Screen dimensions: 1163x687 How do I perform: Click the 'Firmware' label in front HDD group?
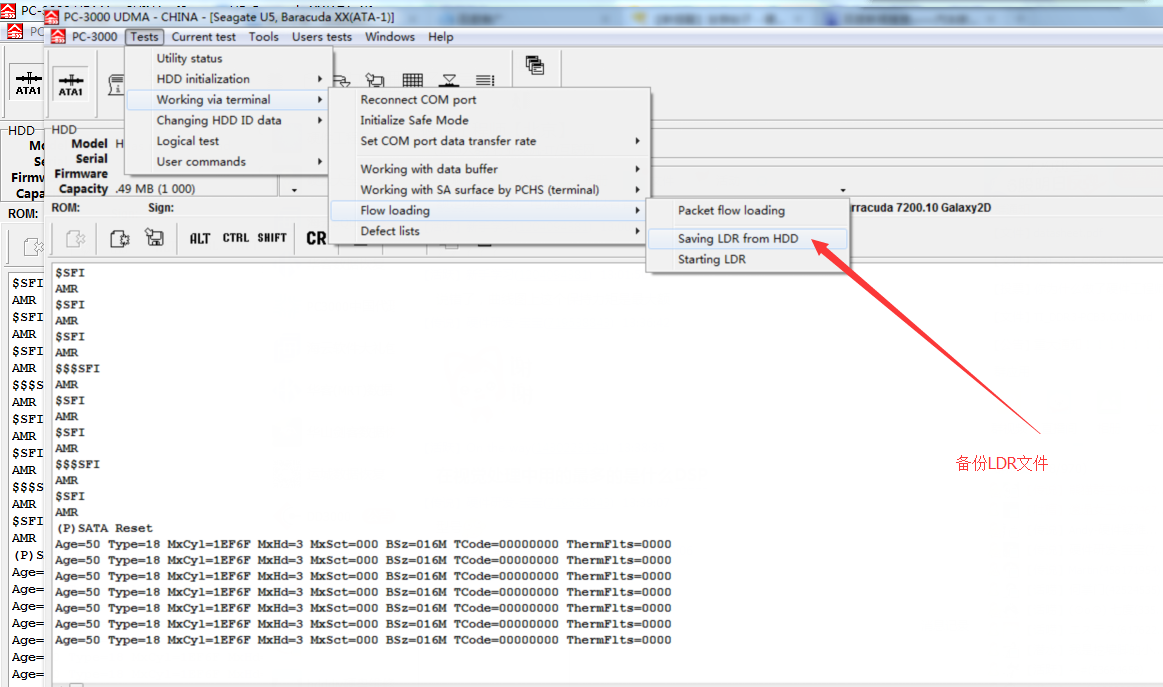81,174
